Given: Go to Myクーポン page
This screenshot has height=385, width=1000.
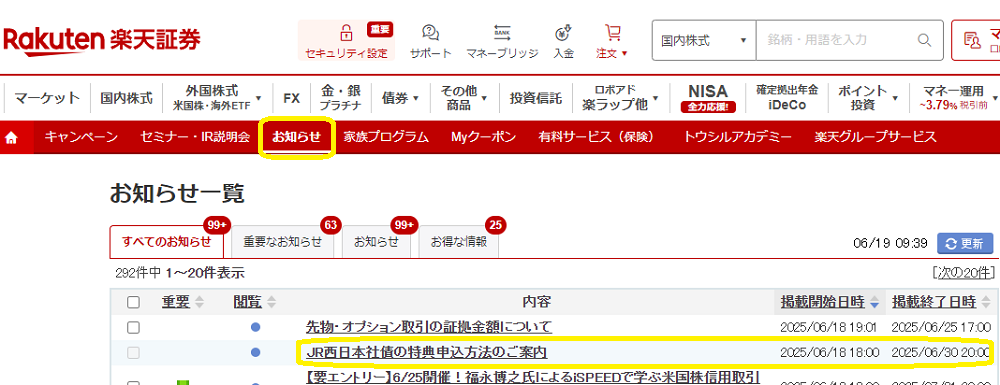Looking at the screenshot, I should [x=483, y=137].
